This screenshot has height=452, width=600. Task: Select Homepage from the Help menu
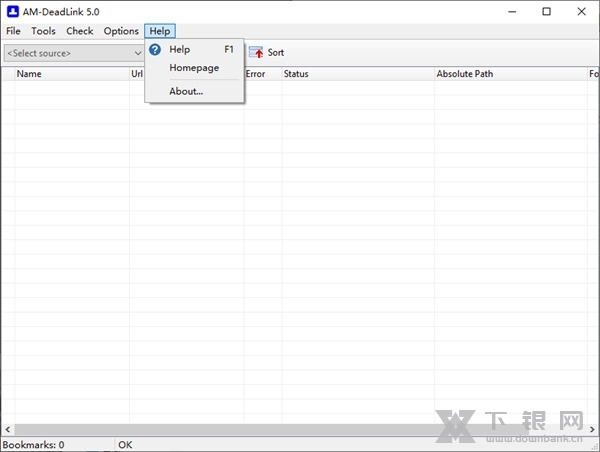(x=194, y=68)
